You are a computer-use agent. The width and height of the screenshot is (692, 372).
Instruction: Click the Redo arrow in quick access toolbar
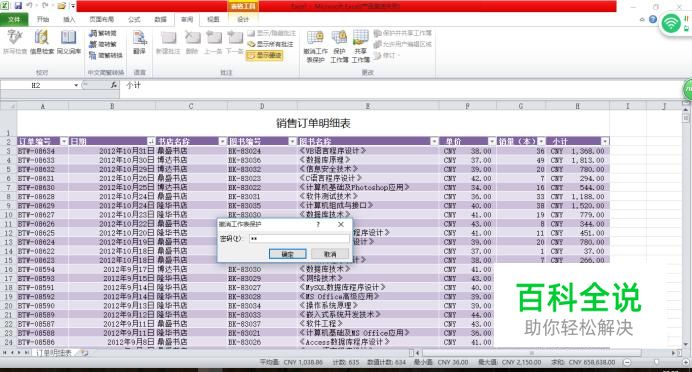tap(45, 6)
